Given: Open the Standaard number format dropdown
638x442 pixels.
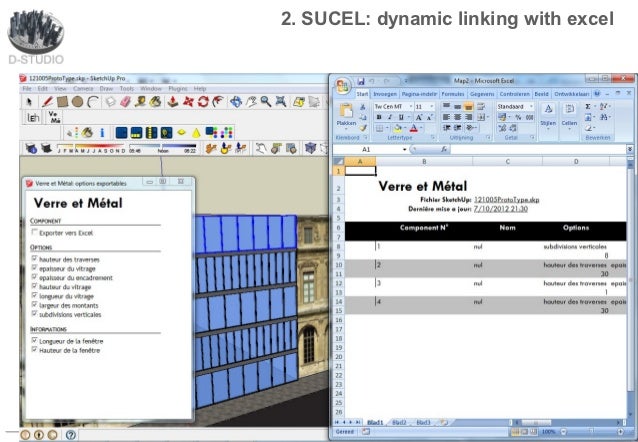Looking at the screenshot, I should pos(531,107).
